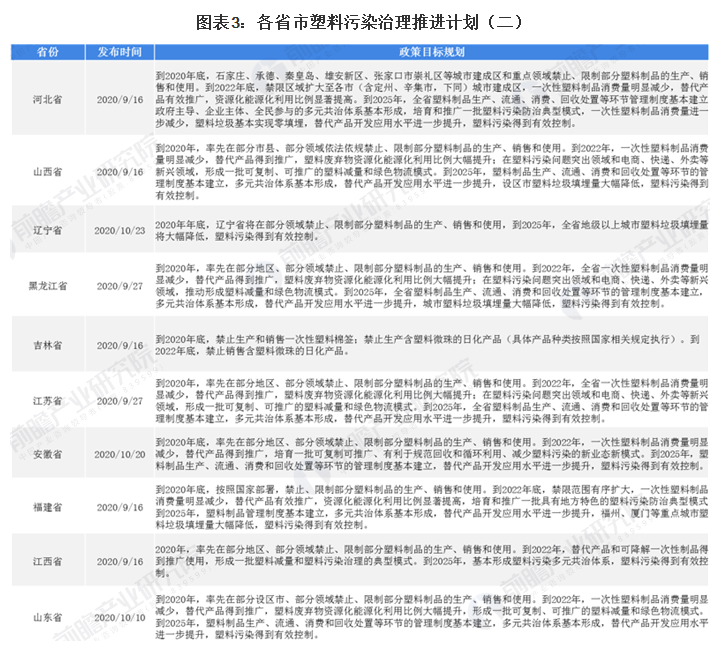This screenshot has height=647, width=720.
Task: Select the 发布时间 column header
Action: 119,52
